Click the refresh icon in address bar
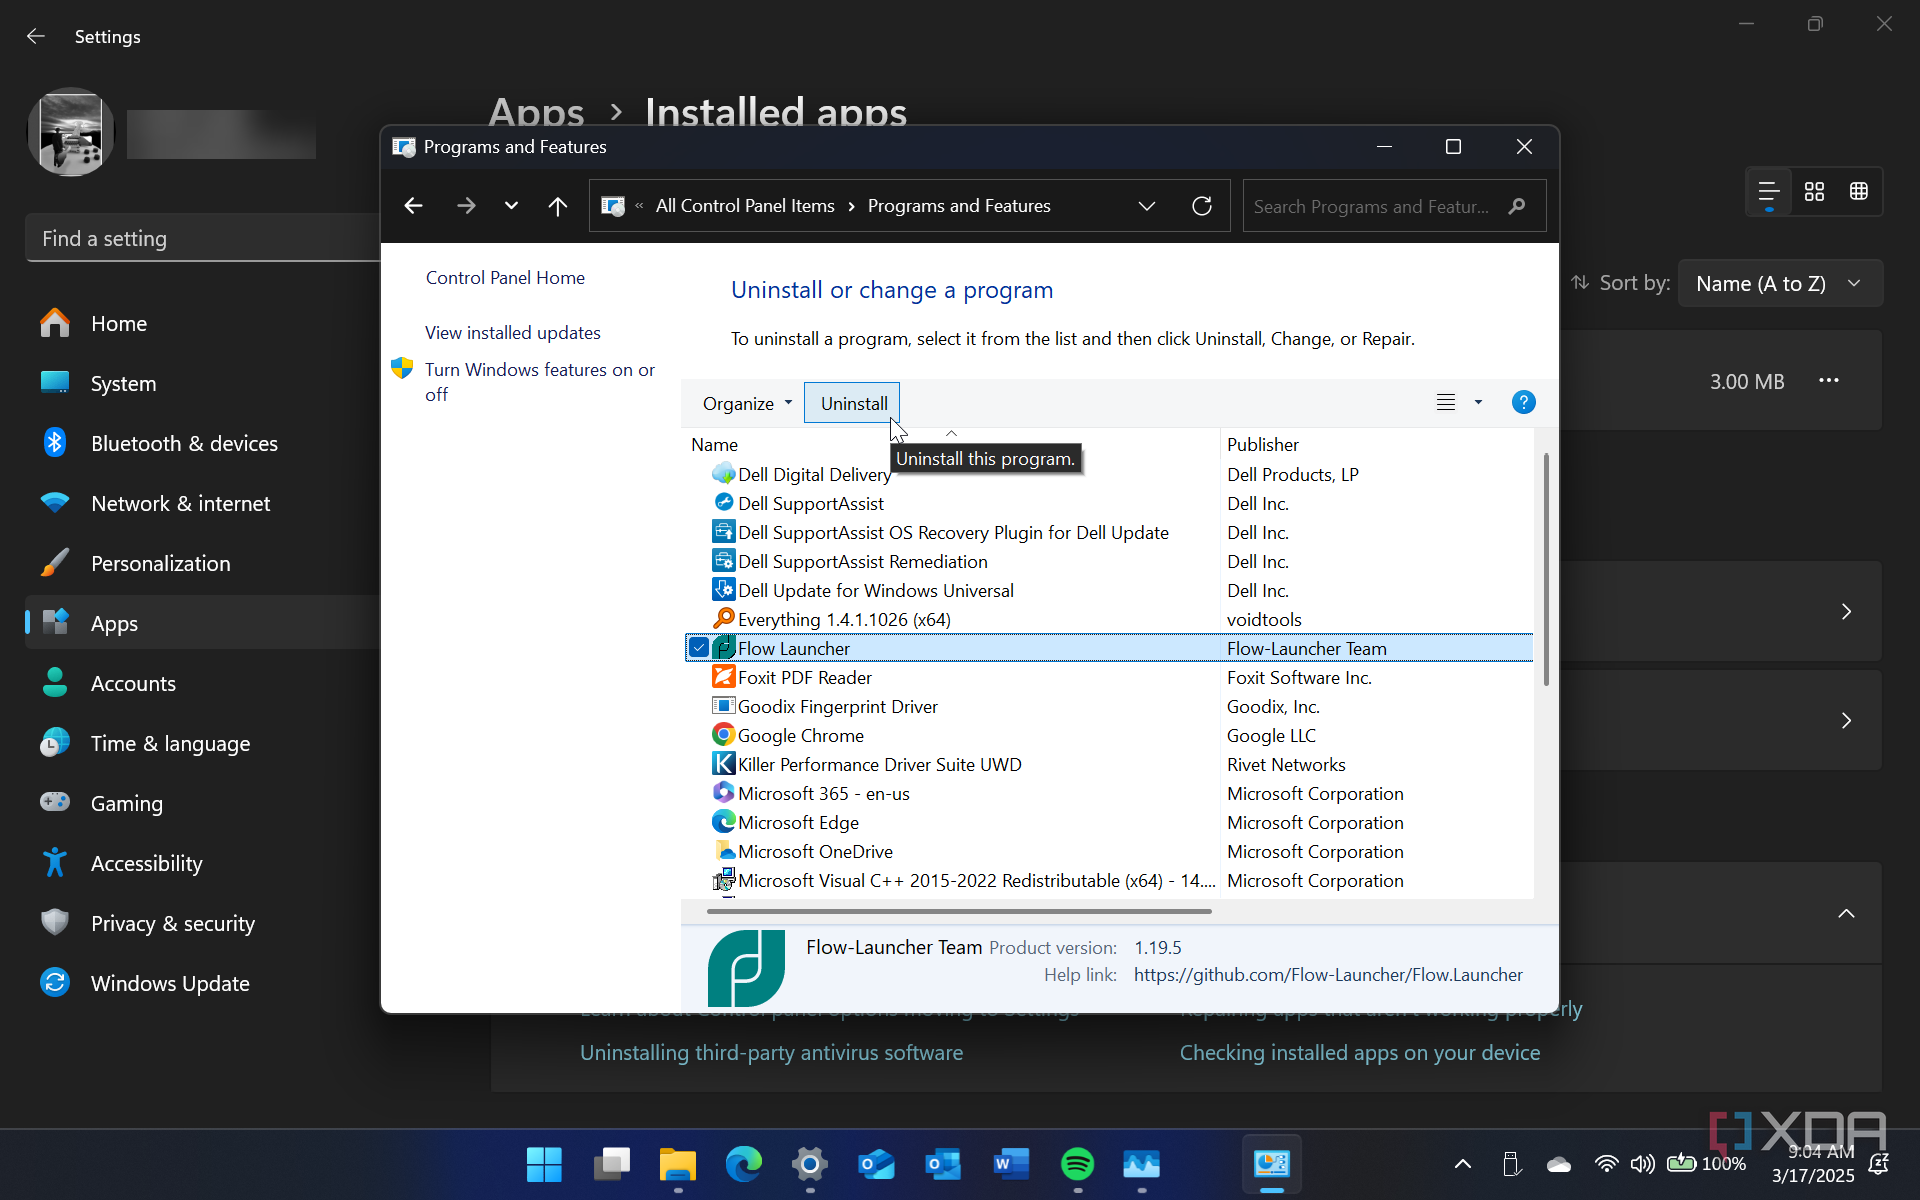 1202,206
